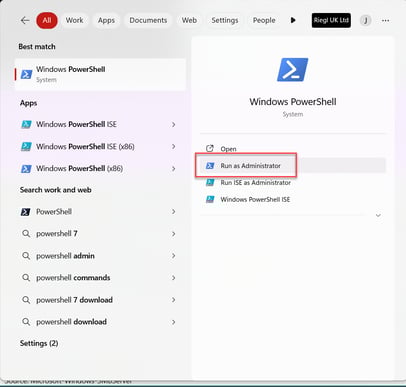The width and height of the screenshot is (406, 387).
Task: Show more filter tabs with play arrow
Action: (293, 20)
